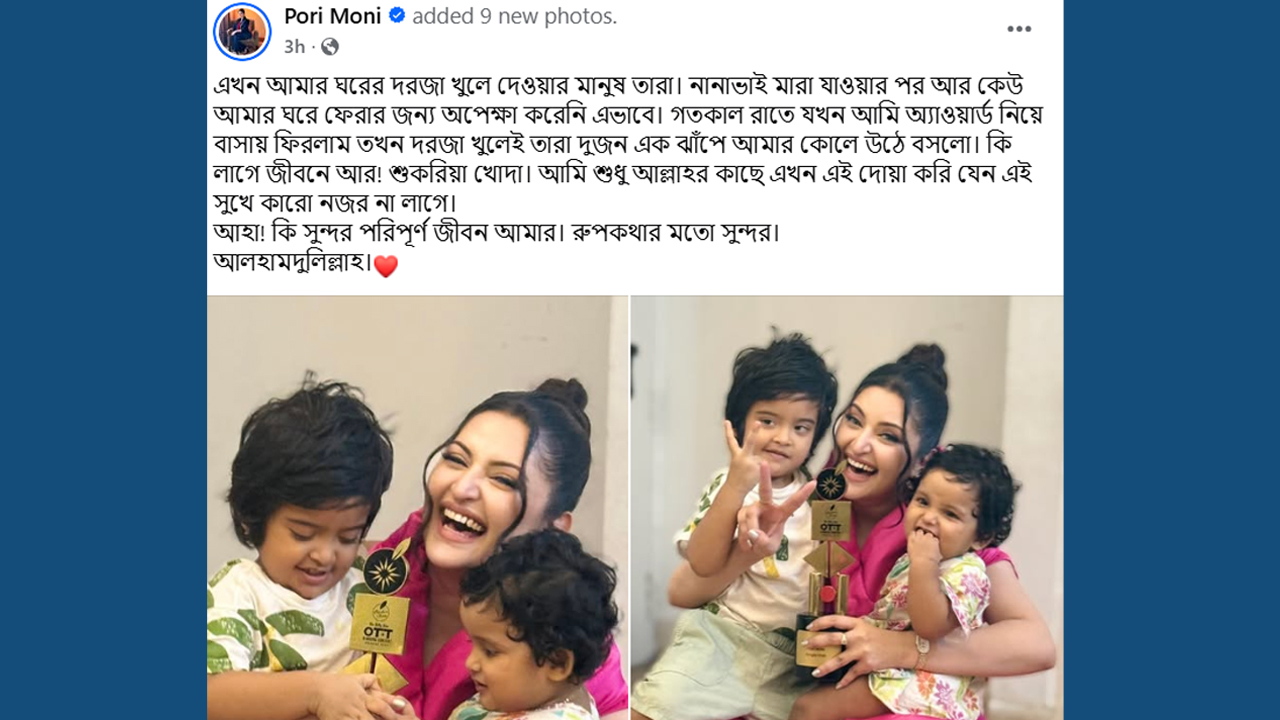
Task: Open the three-dot post options menu
Action: tap(1019, 29)
